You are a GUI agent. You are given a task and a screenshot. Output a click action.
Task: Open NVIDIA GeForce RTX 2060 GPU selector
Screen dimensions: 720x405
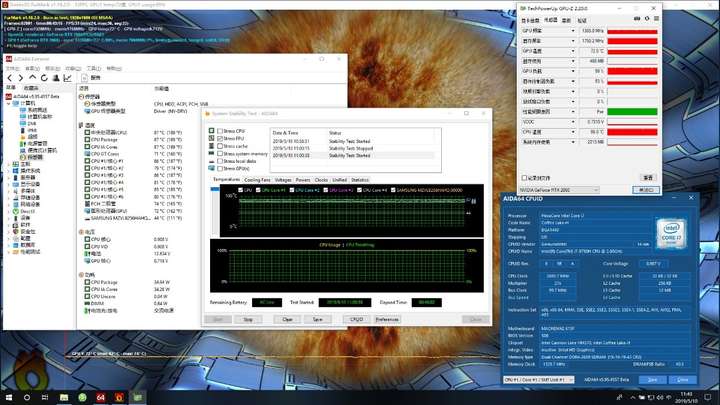point(559,190)
